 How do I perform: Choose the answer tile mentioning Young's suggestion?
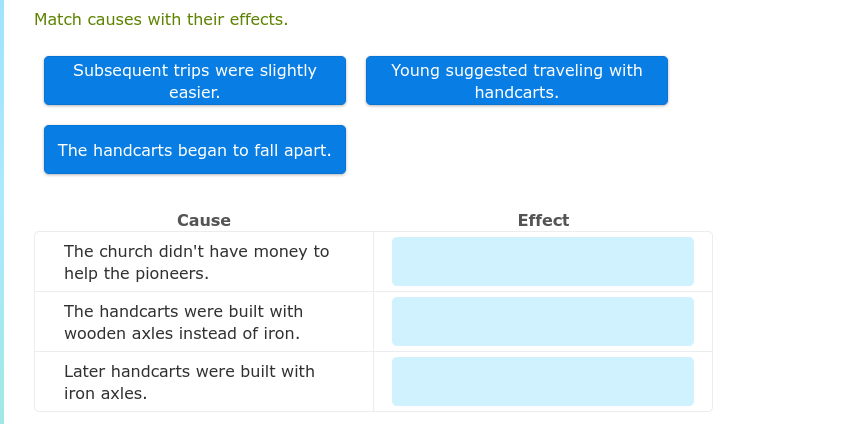coord(516,81)
